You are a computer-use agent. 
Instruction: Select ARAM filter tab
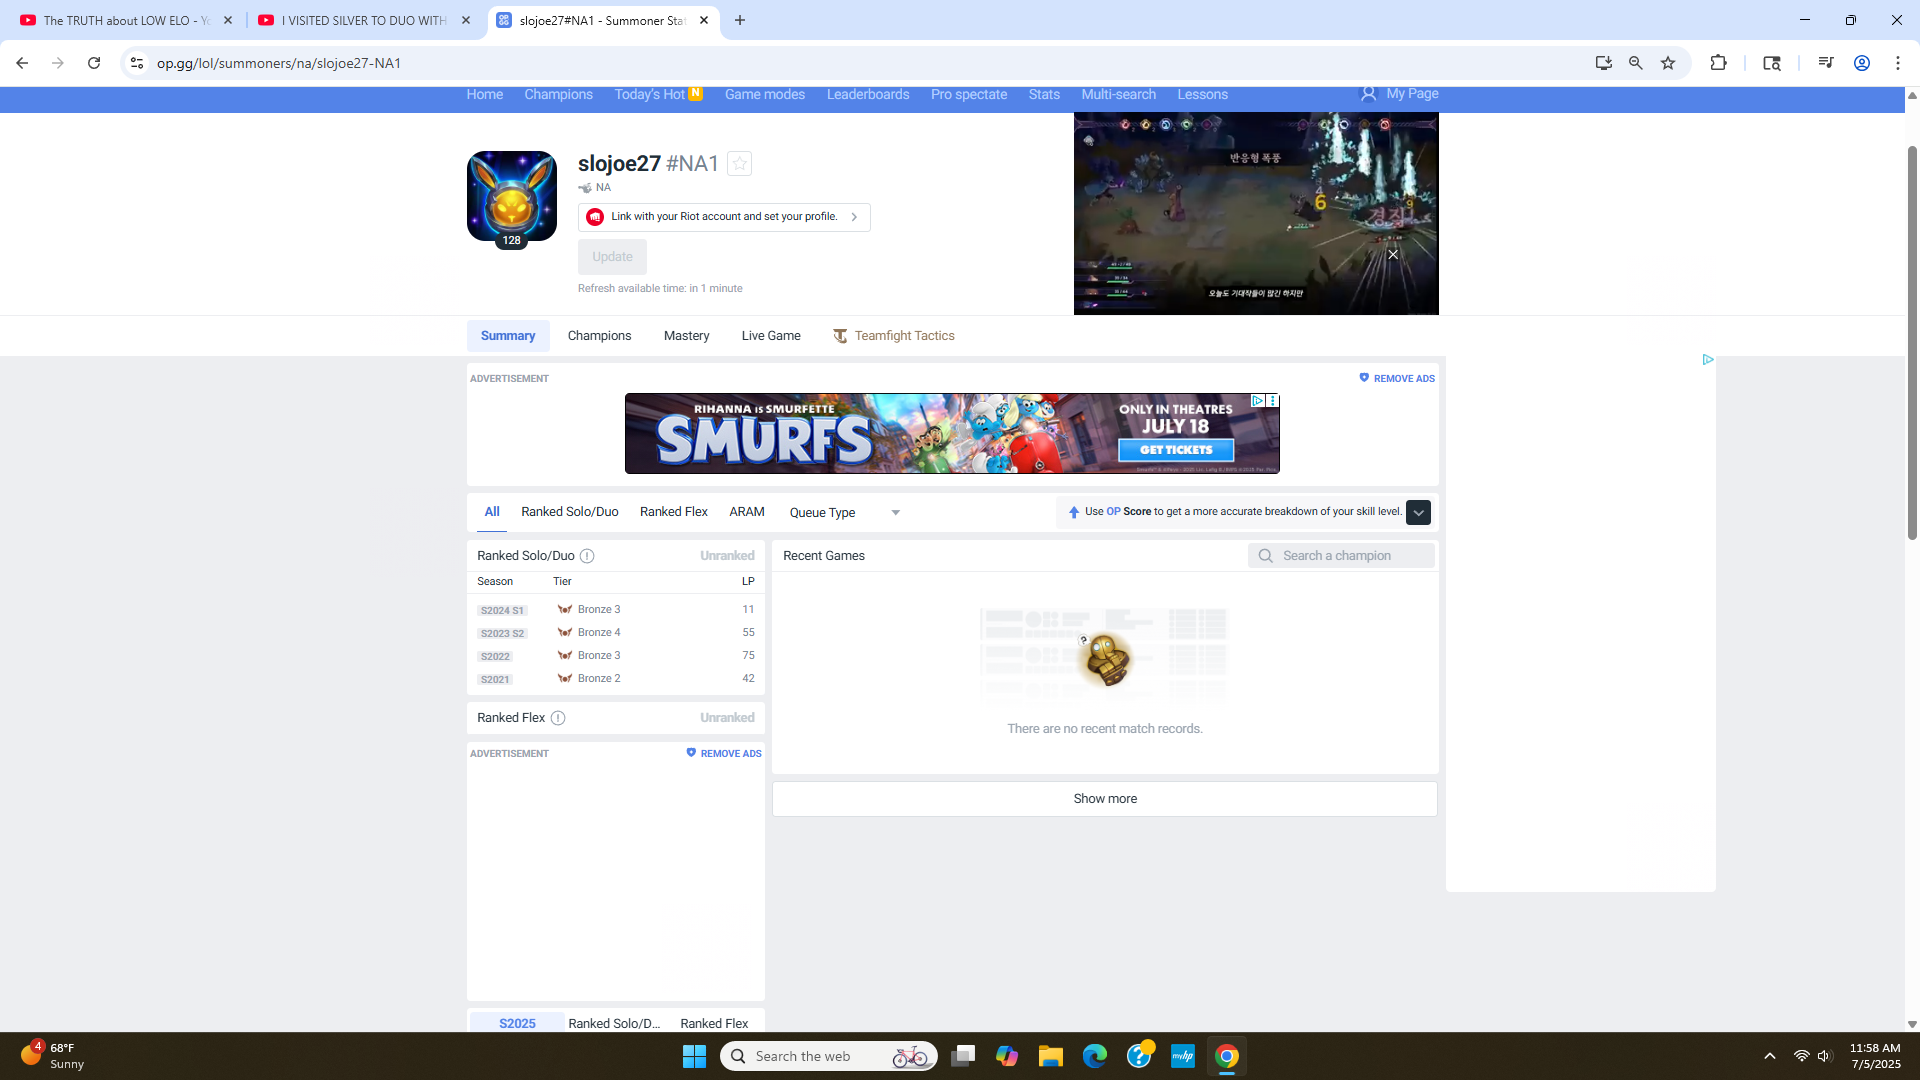[747, 512]
